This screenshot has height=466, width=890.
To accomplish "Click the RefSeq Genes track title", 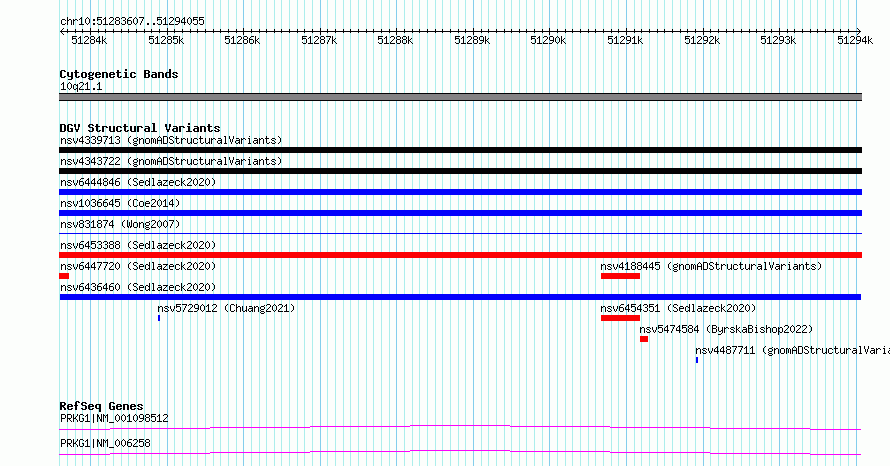I will coord(101,406).
